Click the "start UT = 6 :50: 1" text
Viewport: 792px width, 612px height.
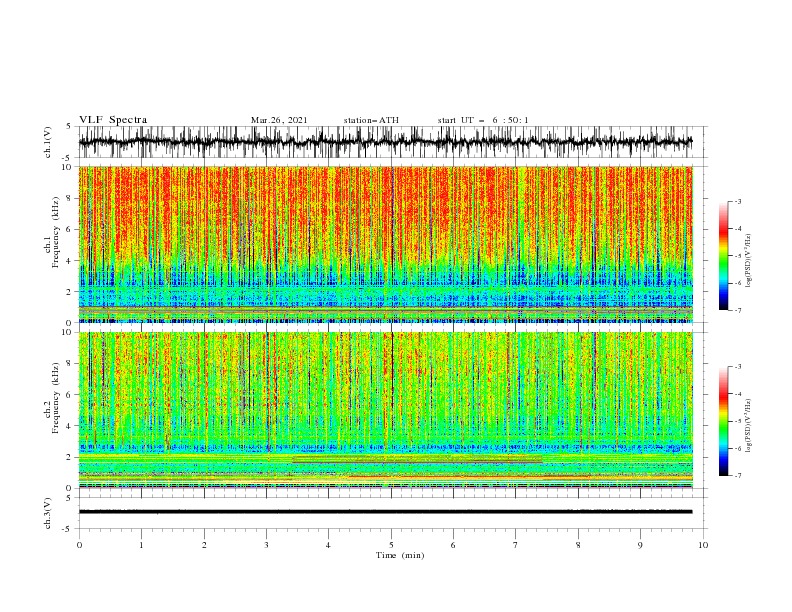coord(483,120)
